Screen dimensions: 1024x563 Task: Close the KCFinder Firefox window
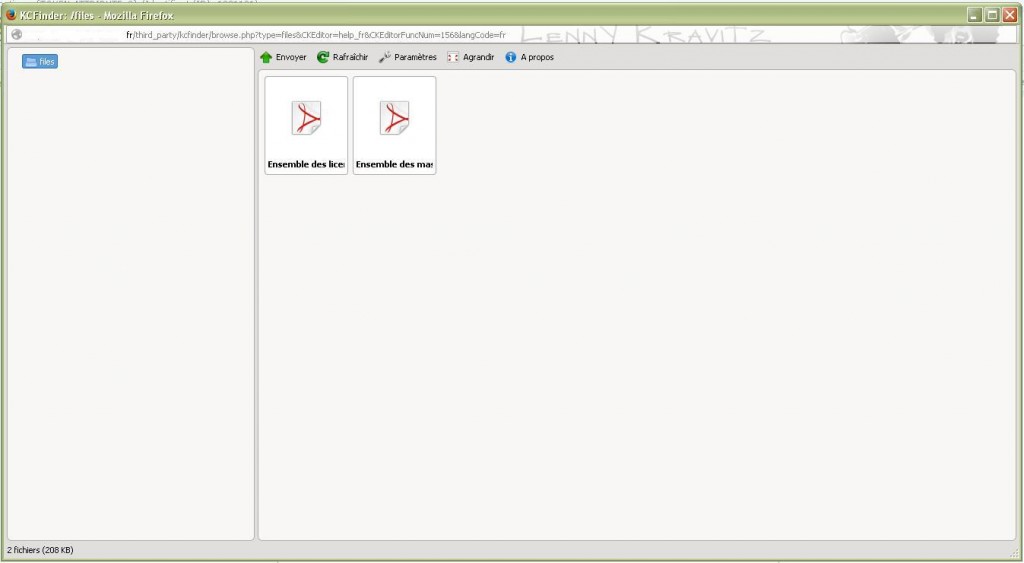click(1010, 15)
